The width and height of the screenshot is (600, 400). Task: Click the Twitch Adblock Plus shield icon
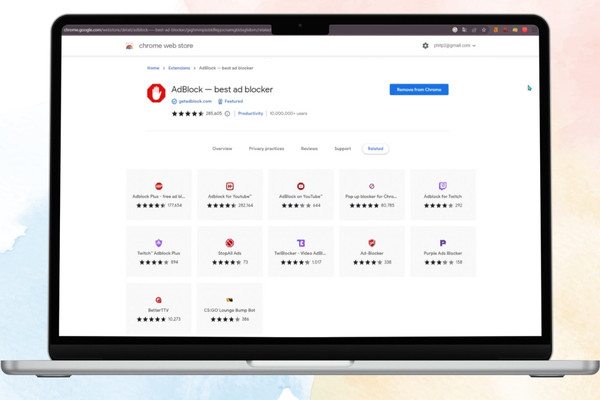(x=159, y=243)
